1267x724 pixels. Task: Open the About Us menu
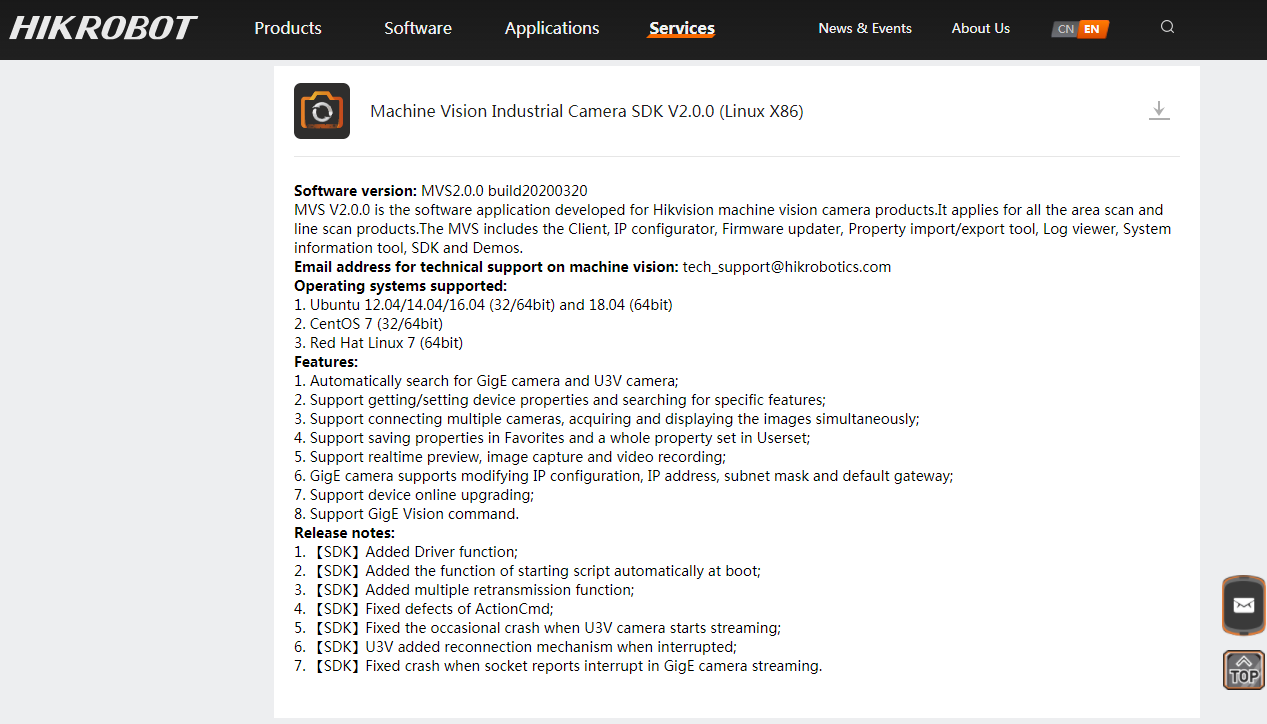click(980, 28)
